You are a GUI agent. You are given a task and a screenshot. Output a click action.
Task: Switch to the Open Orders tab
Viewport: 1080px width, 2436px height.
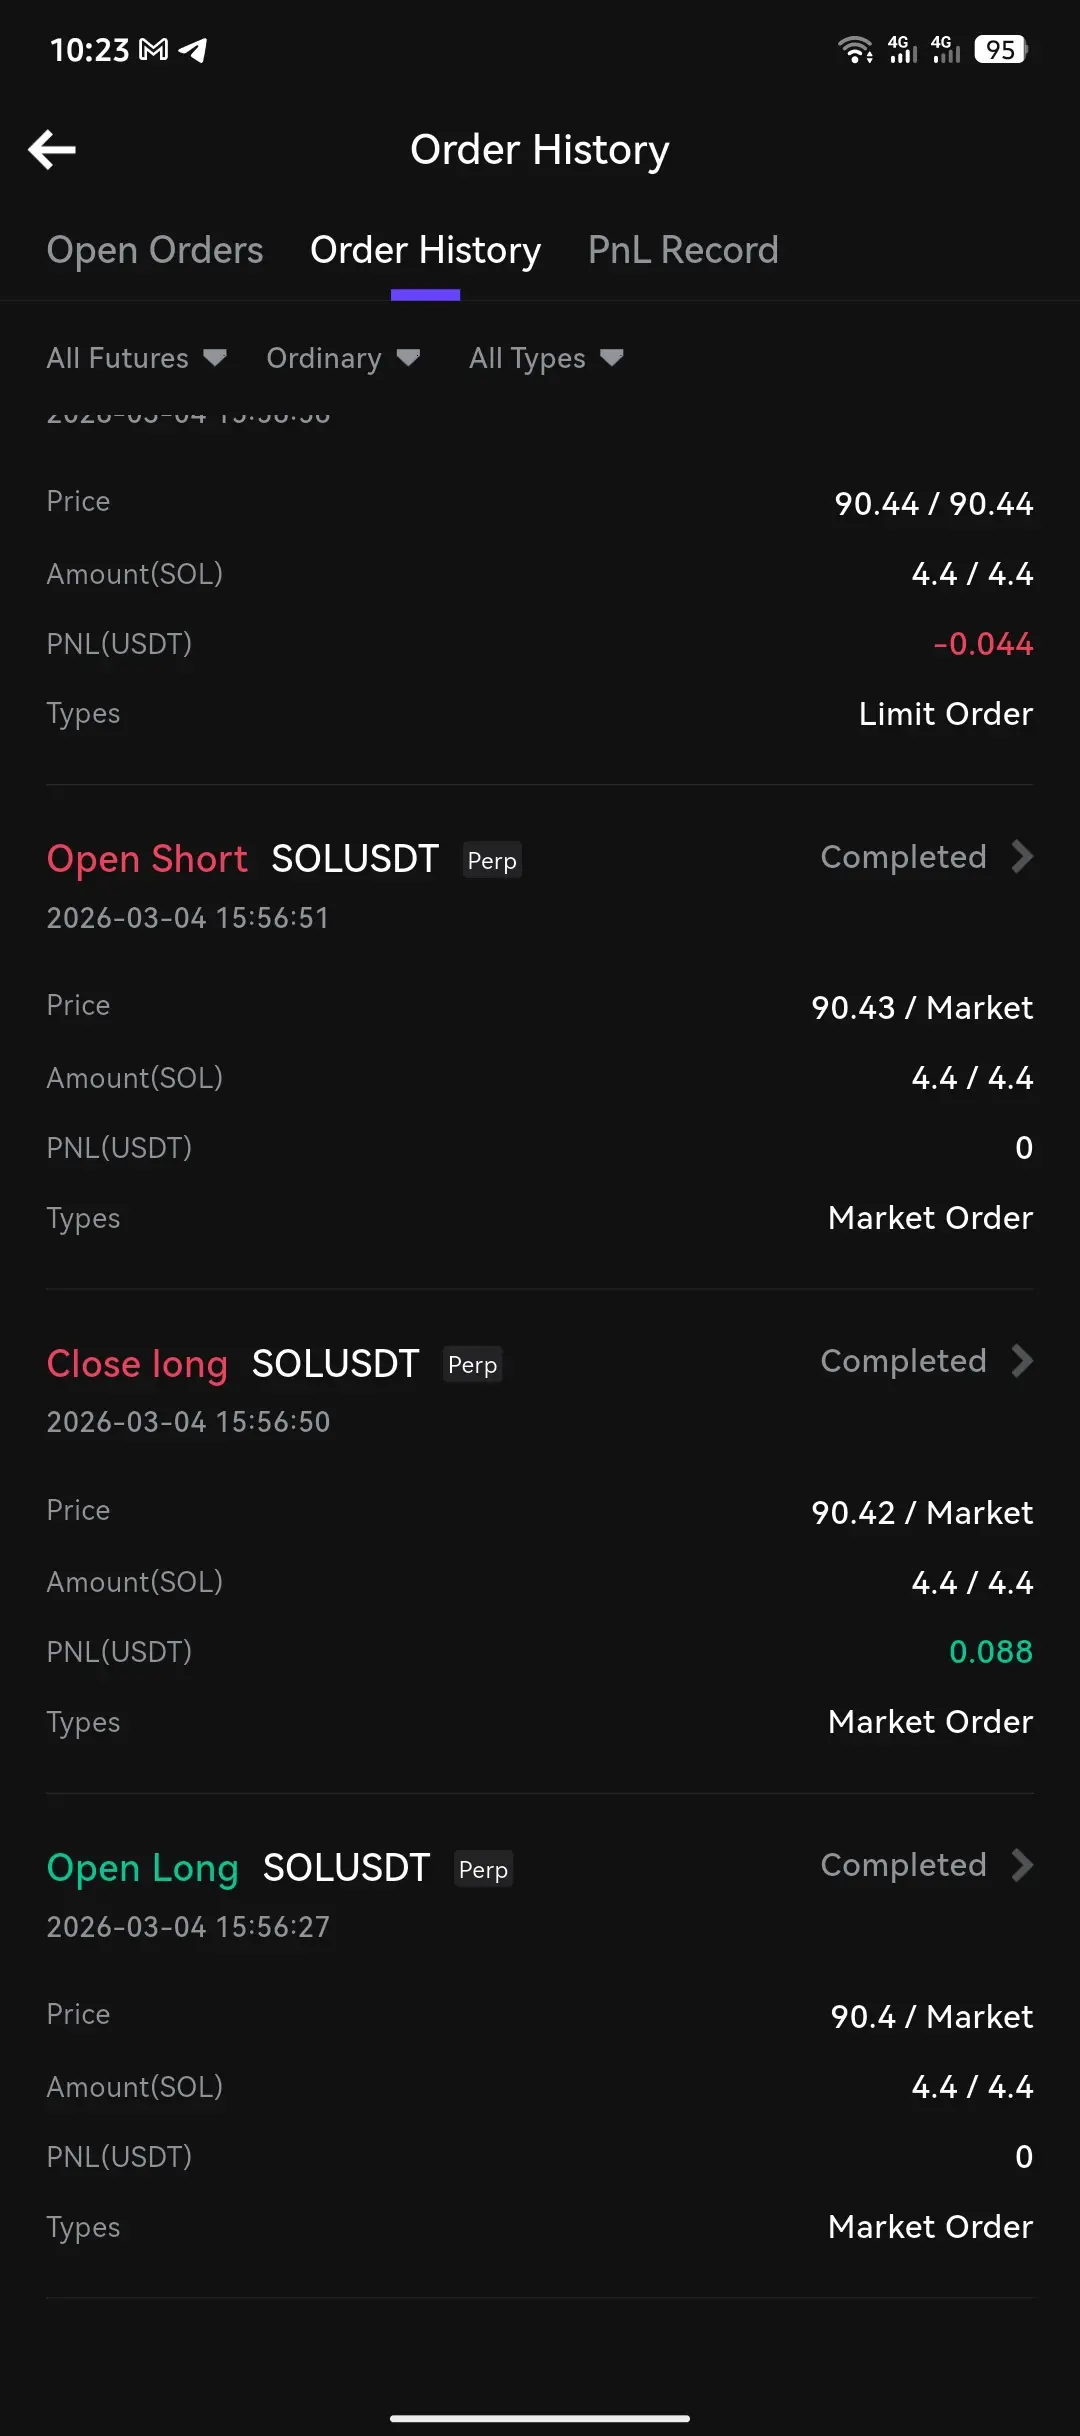(x=155, y=250)
